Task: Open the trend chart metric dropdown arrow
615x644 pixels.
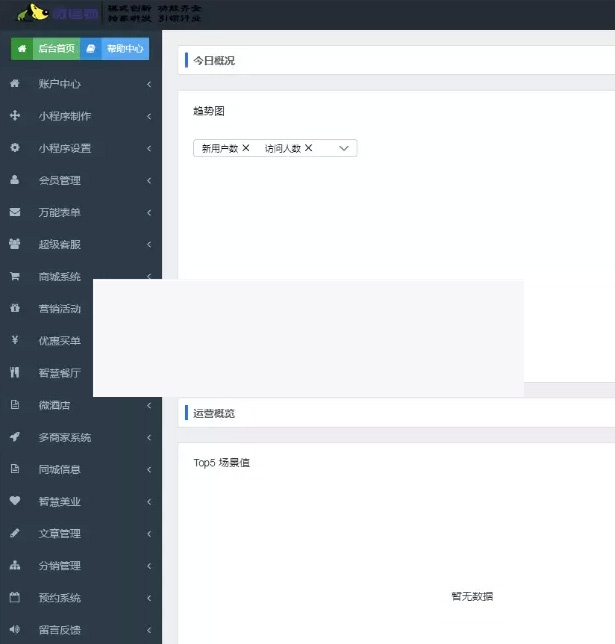Action: click(344, 148)
